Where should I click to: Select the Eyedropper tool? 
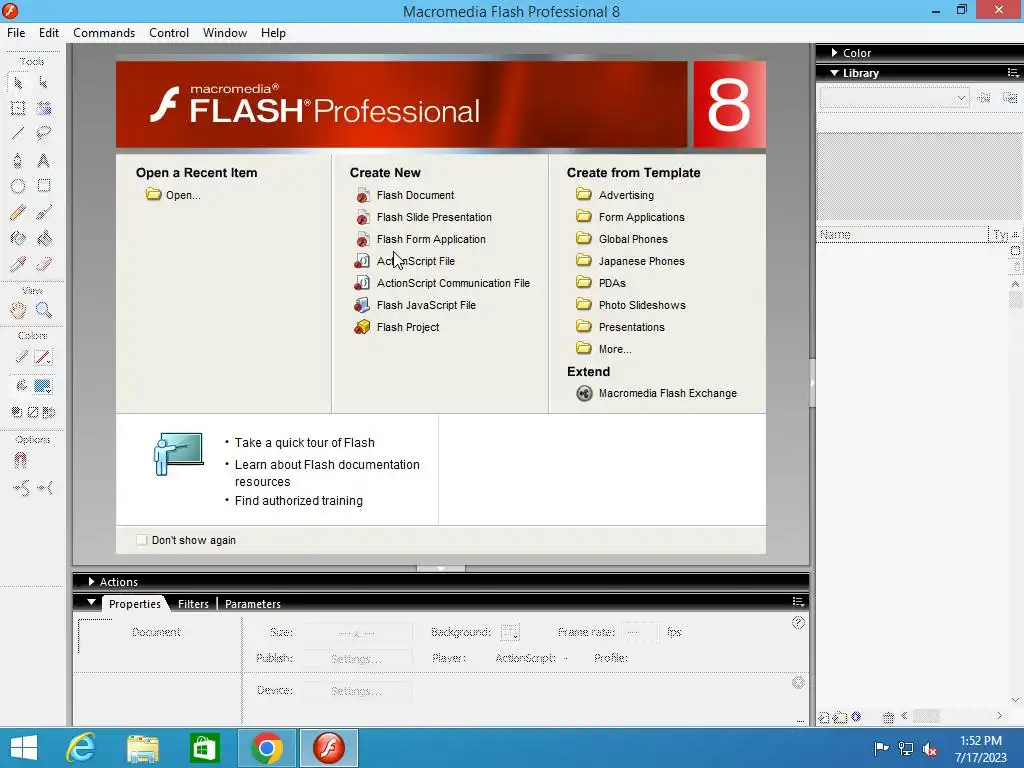[18, 264]
